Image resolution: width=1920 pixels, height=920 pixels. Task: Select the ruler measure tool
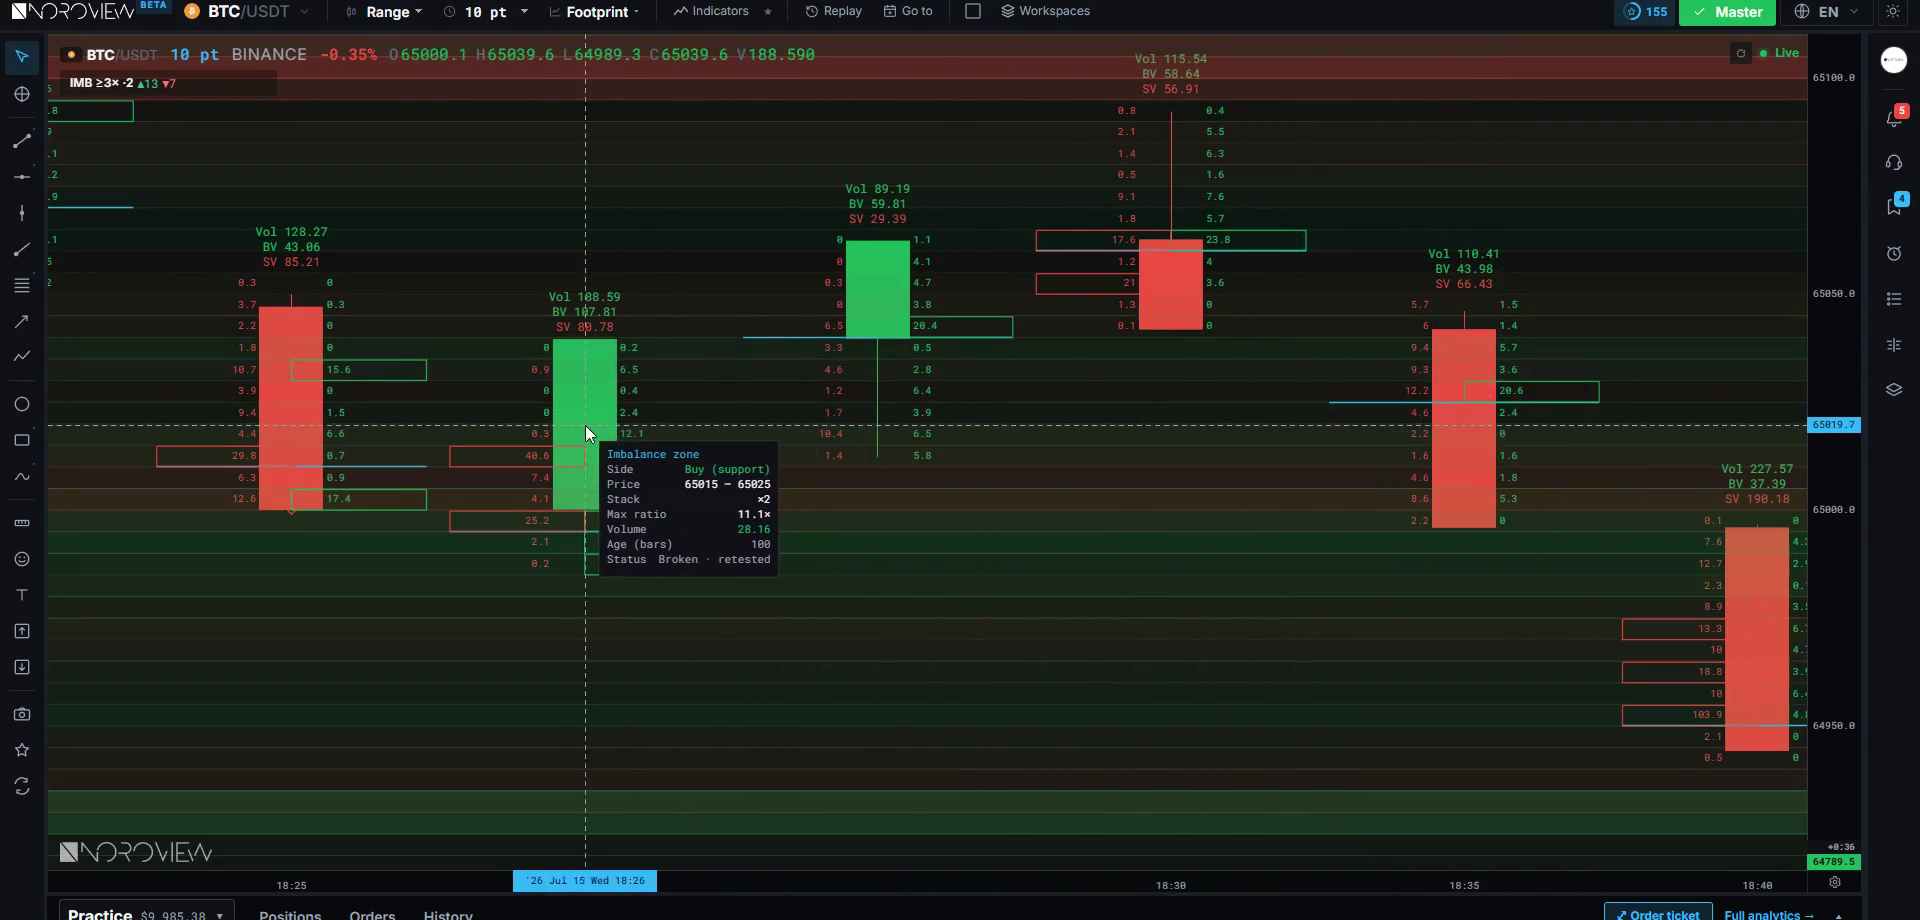[22, 523]
